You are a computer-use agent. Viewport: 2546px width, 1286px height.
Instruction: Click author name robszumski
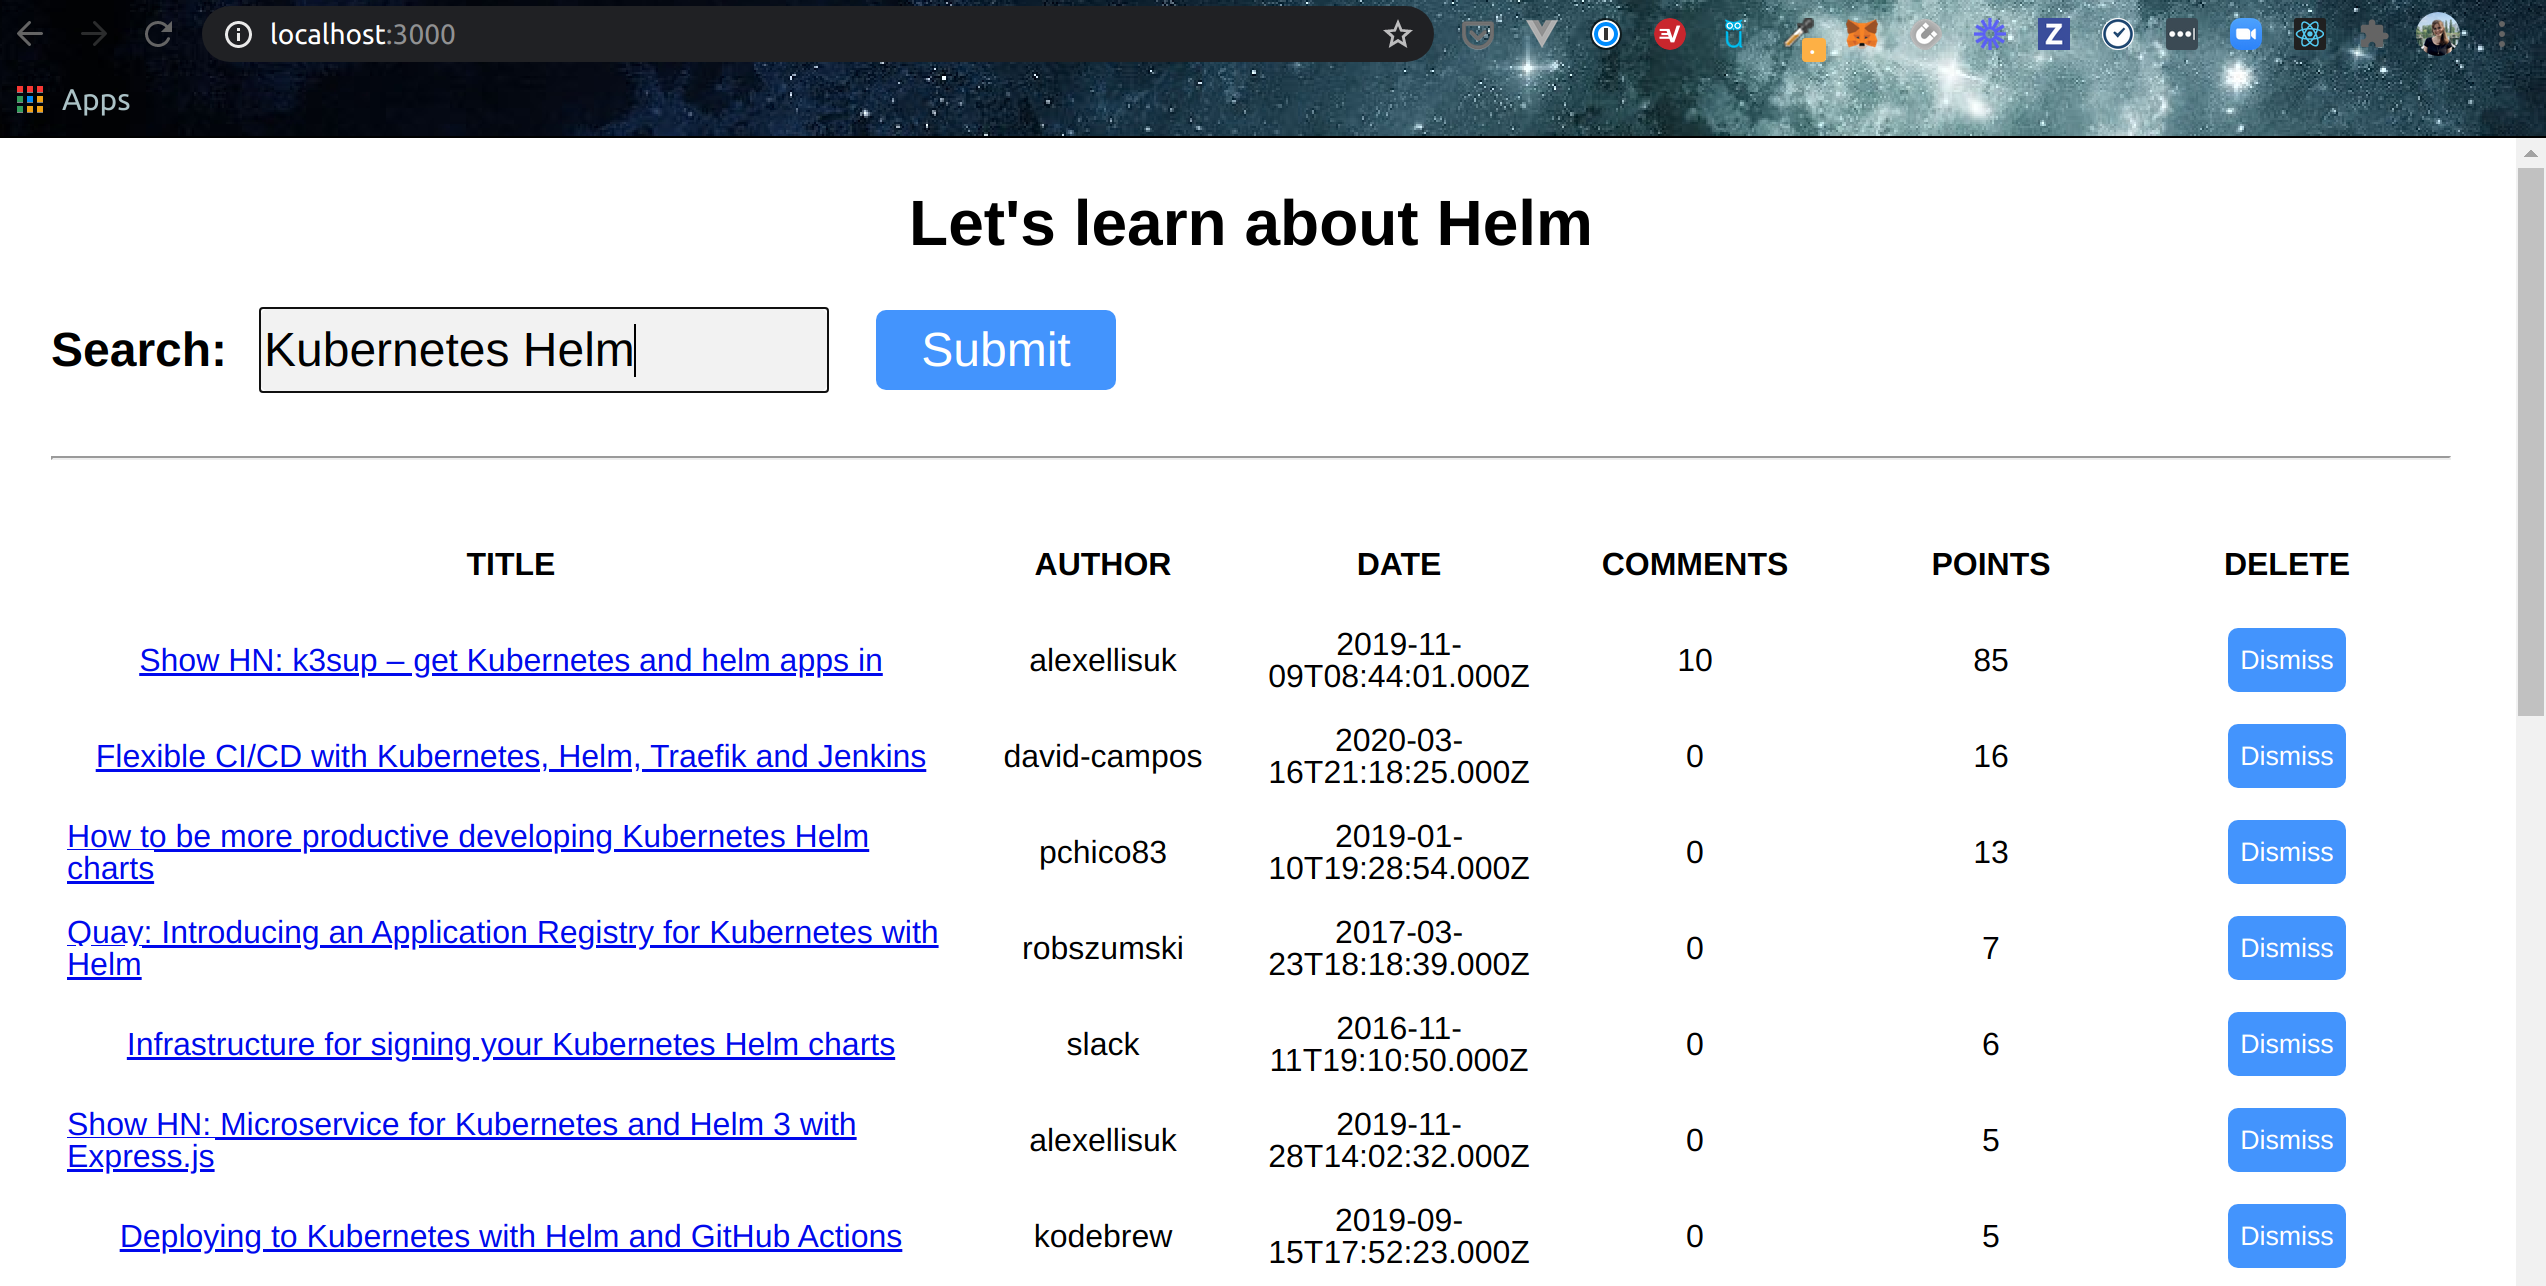point(1102,948)
